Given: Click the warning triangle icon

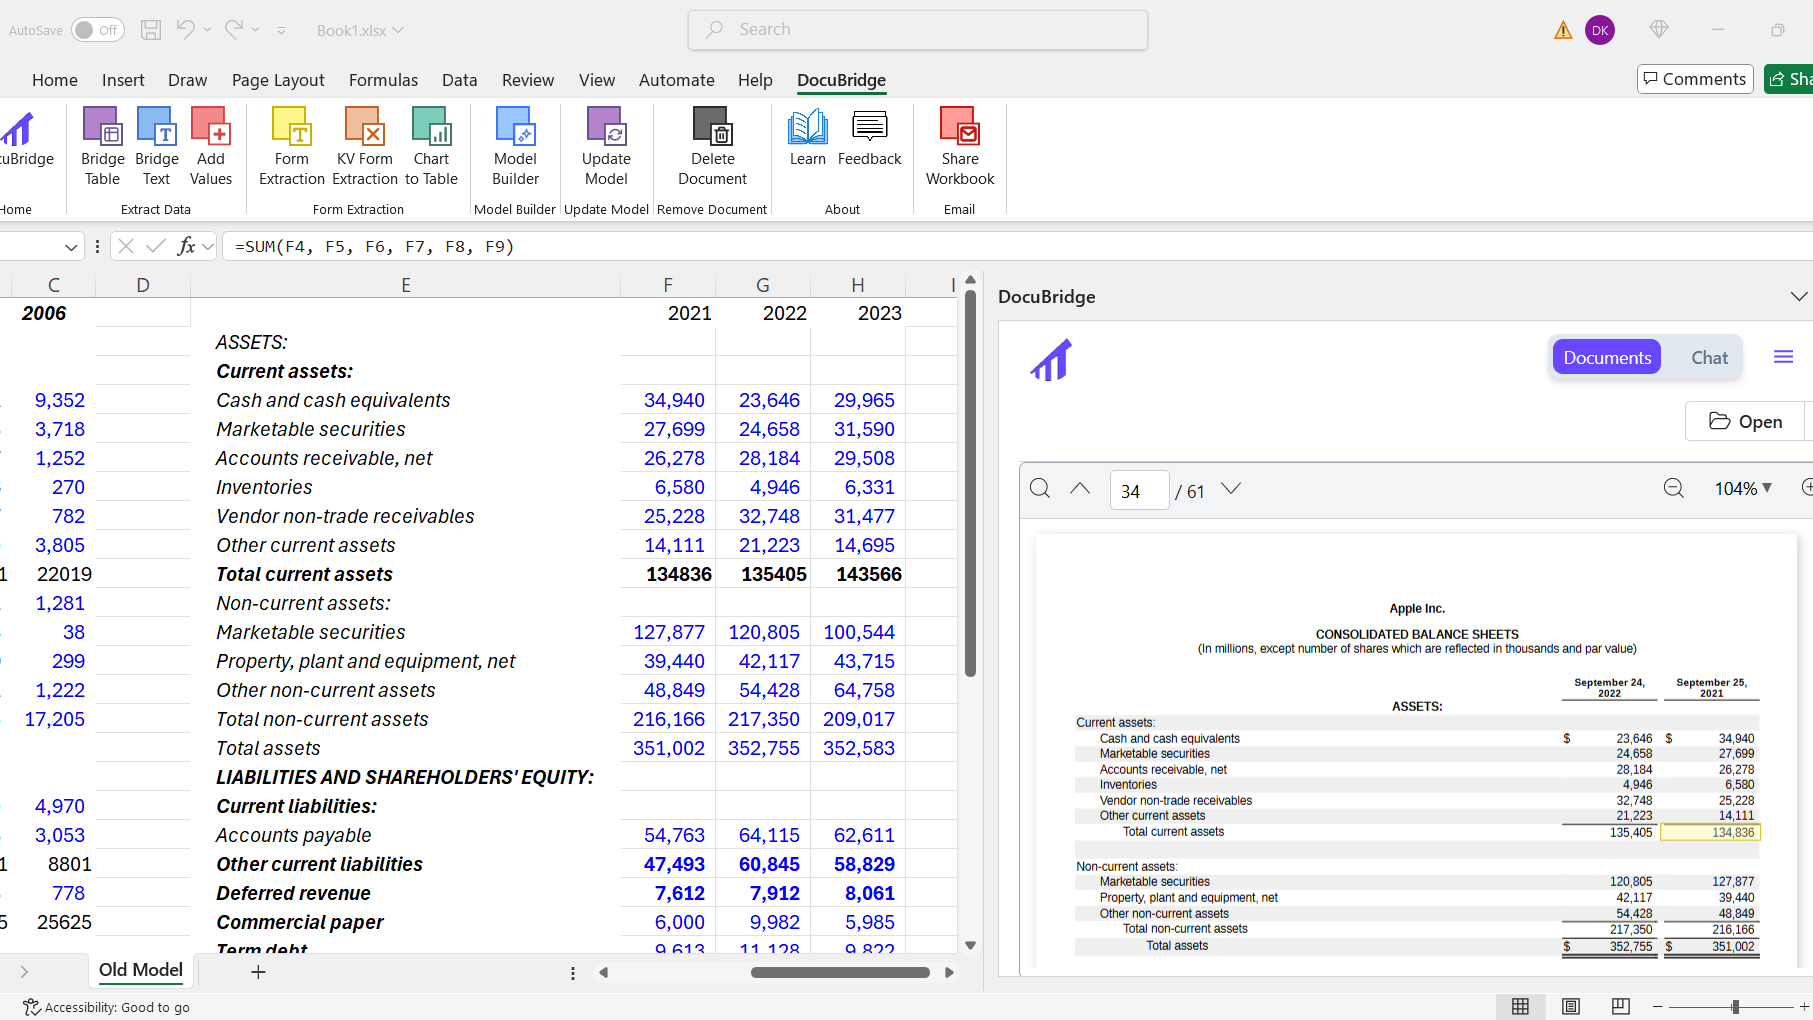Looking at the screenshot, I should coord(1563,31).
